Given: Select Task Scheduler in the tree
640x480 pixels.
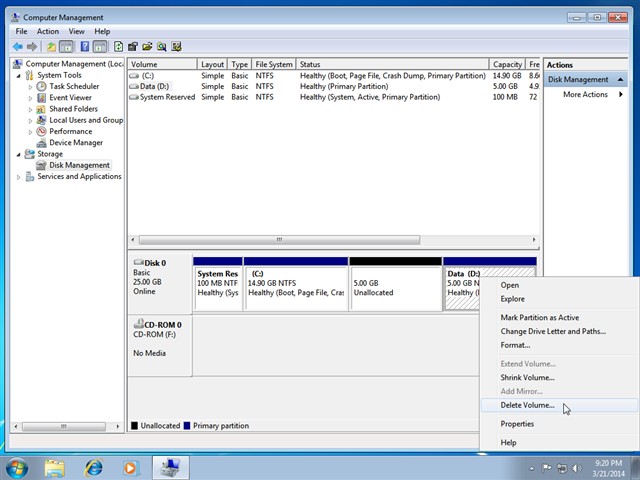Looking at the screenshot, I should point(74,87).
